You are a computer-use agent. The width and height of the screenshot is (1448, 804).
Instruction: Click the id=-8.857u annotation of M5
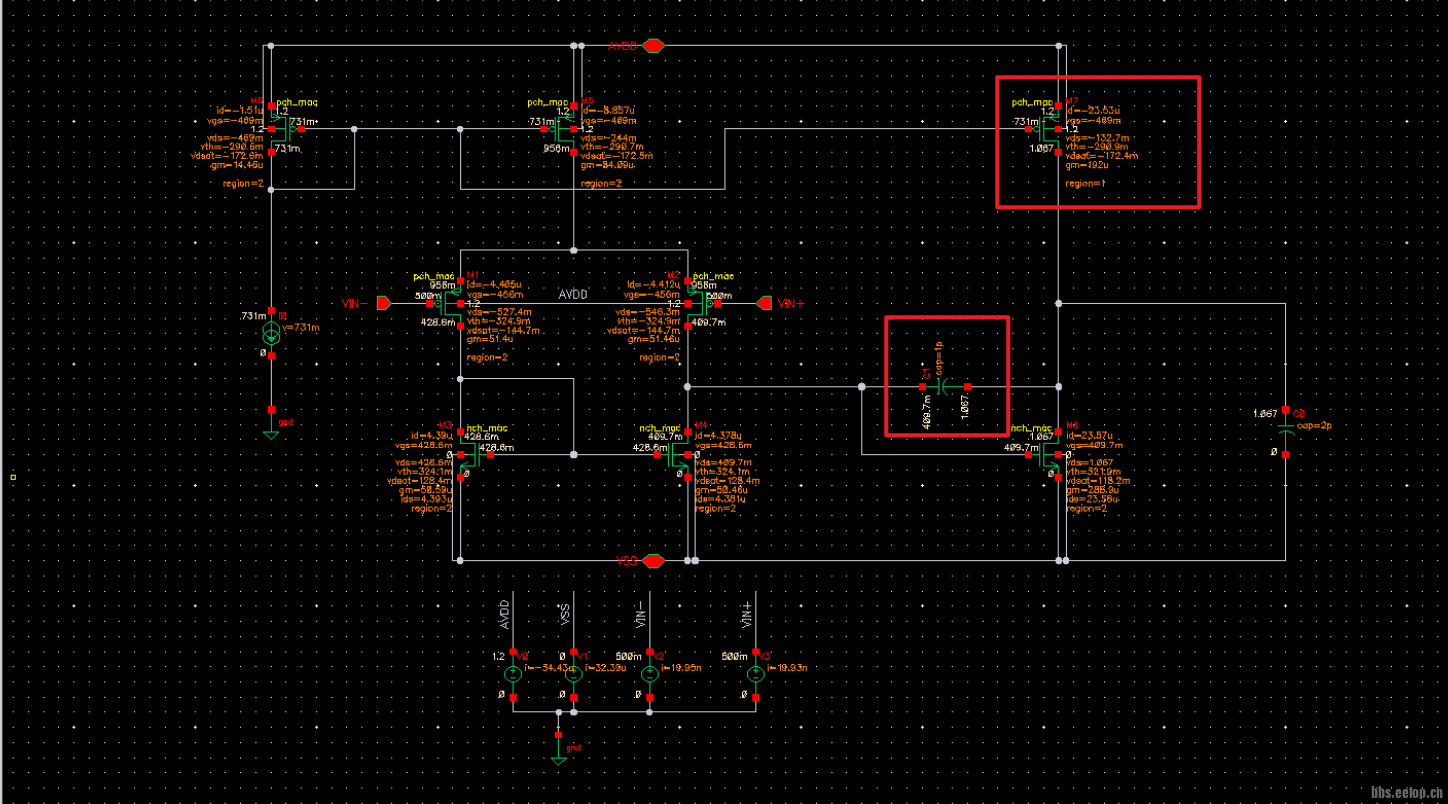pos(608,111)
